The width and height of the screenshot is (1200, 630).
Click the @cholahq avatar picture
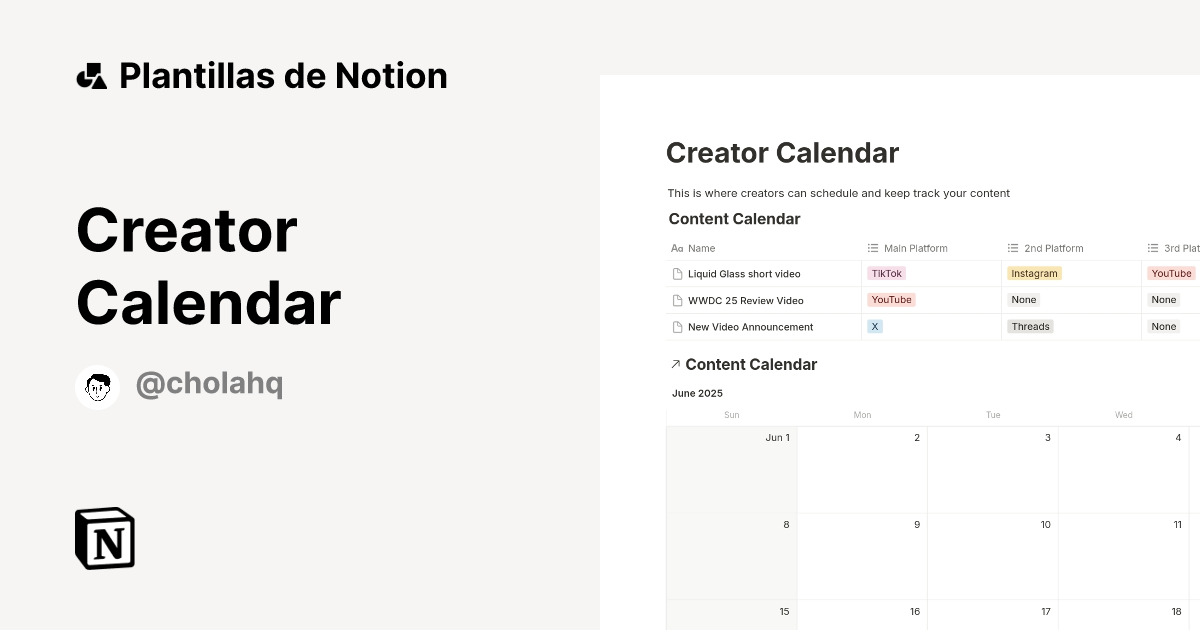pos(97,386)
